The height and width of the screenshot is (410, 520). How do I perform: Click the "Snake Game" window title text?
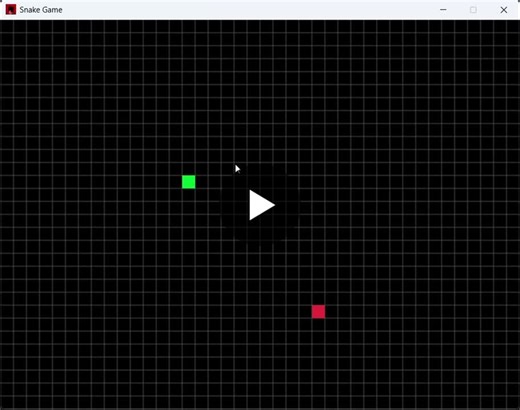41,10
